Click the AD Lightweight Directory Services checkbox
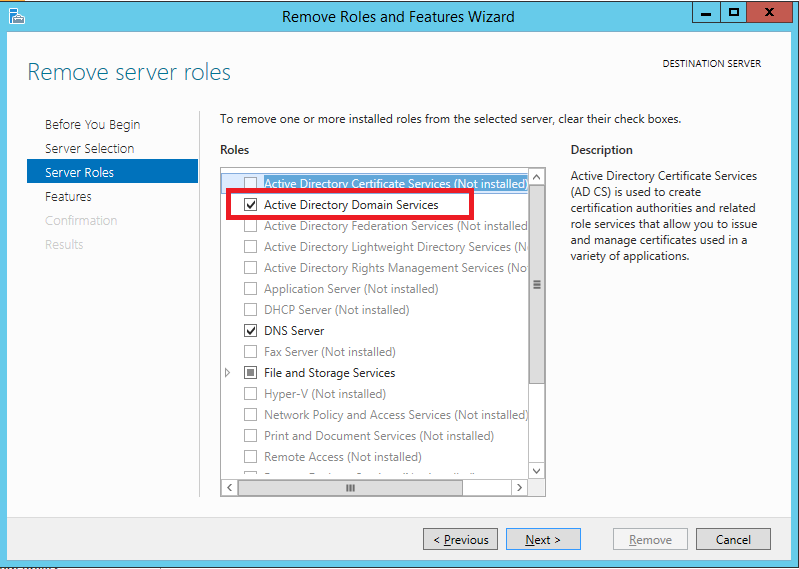 click(250, 247)
